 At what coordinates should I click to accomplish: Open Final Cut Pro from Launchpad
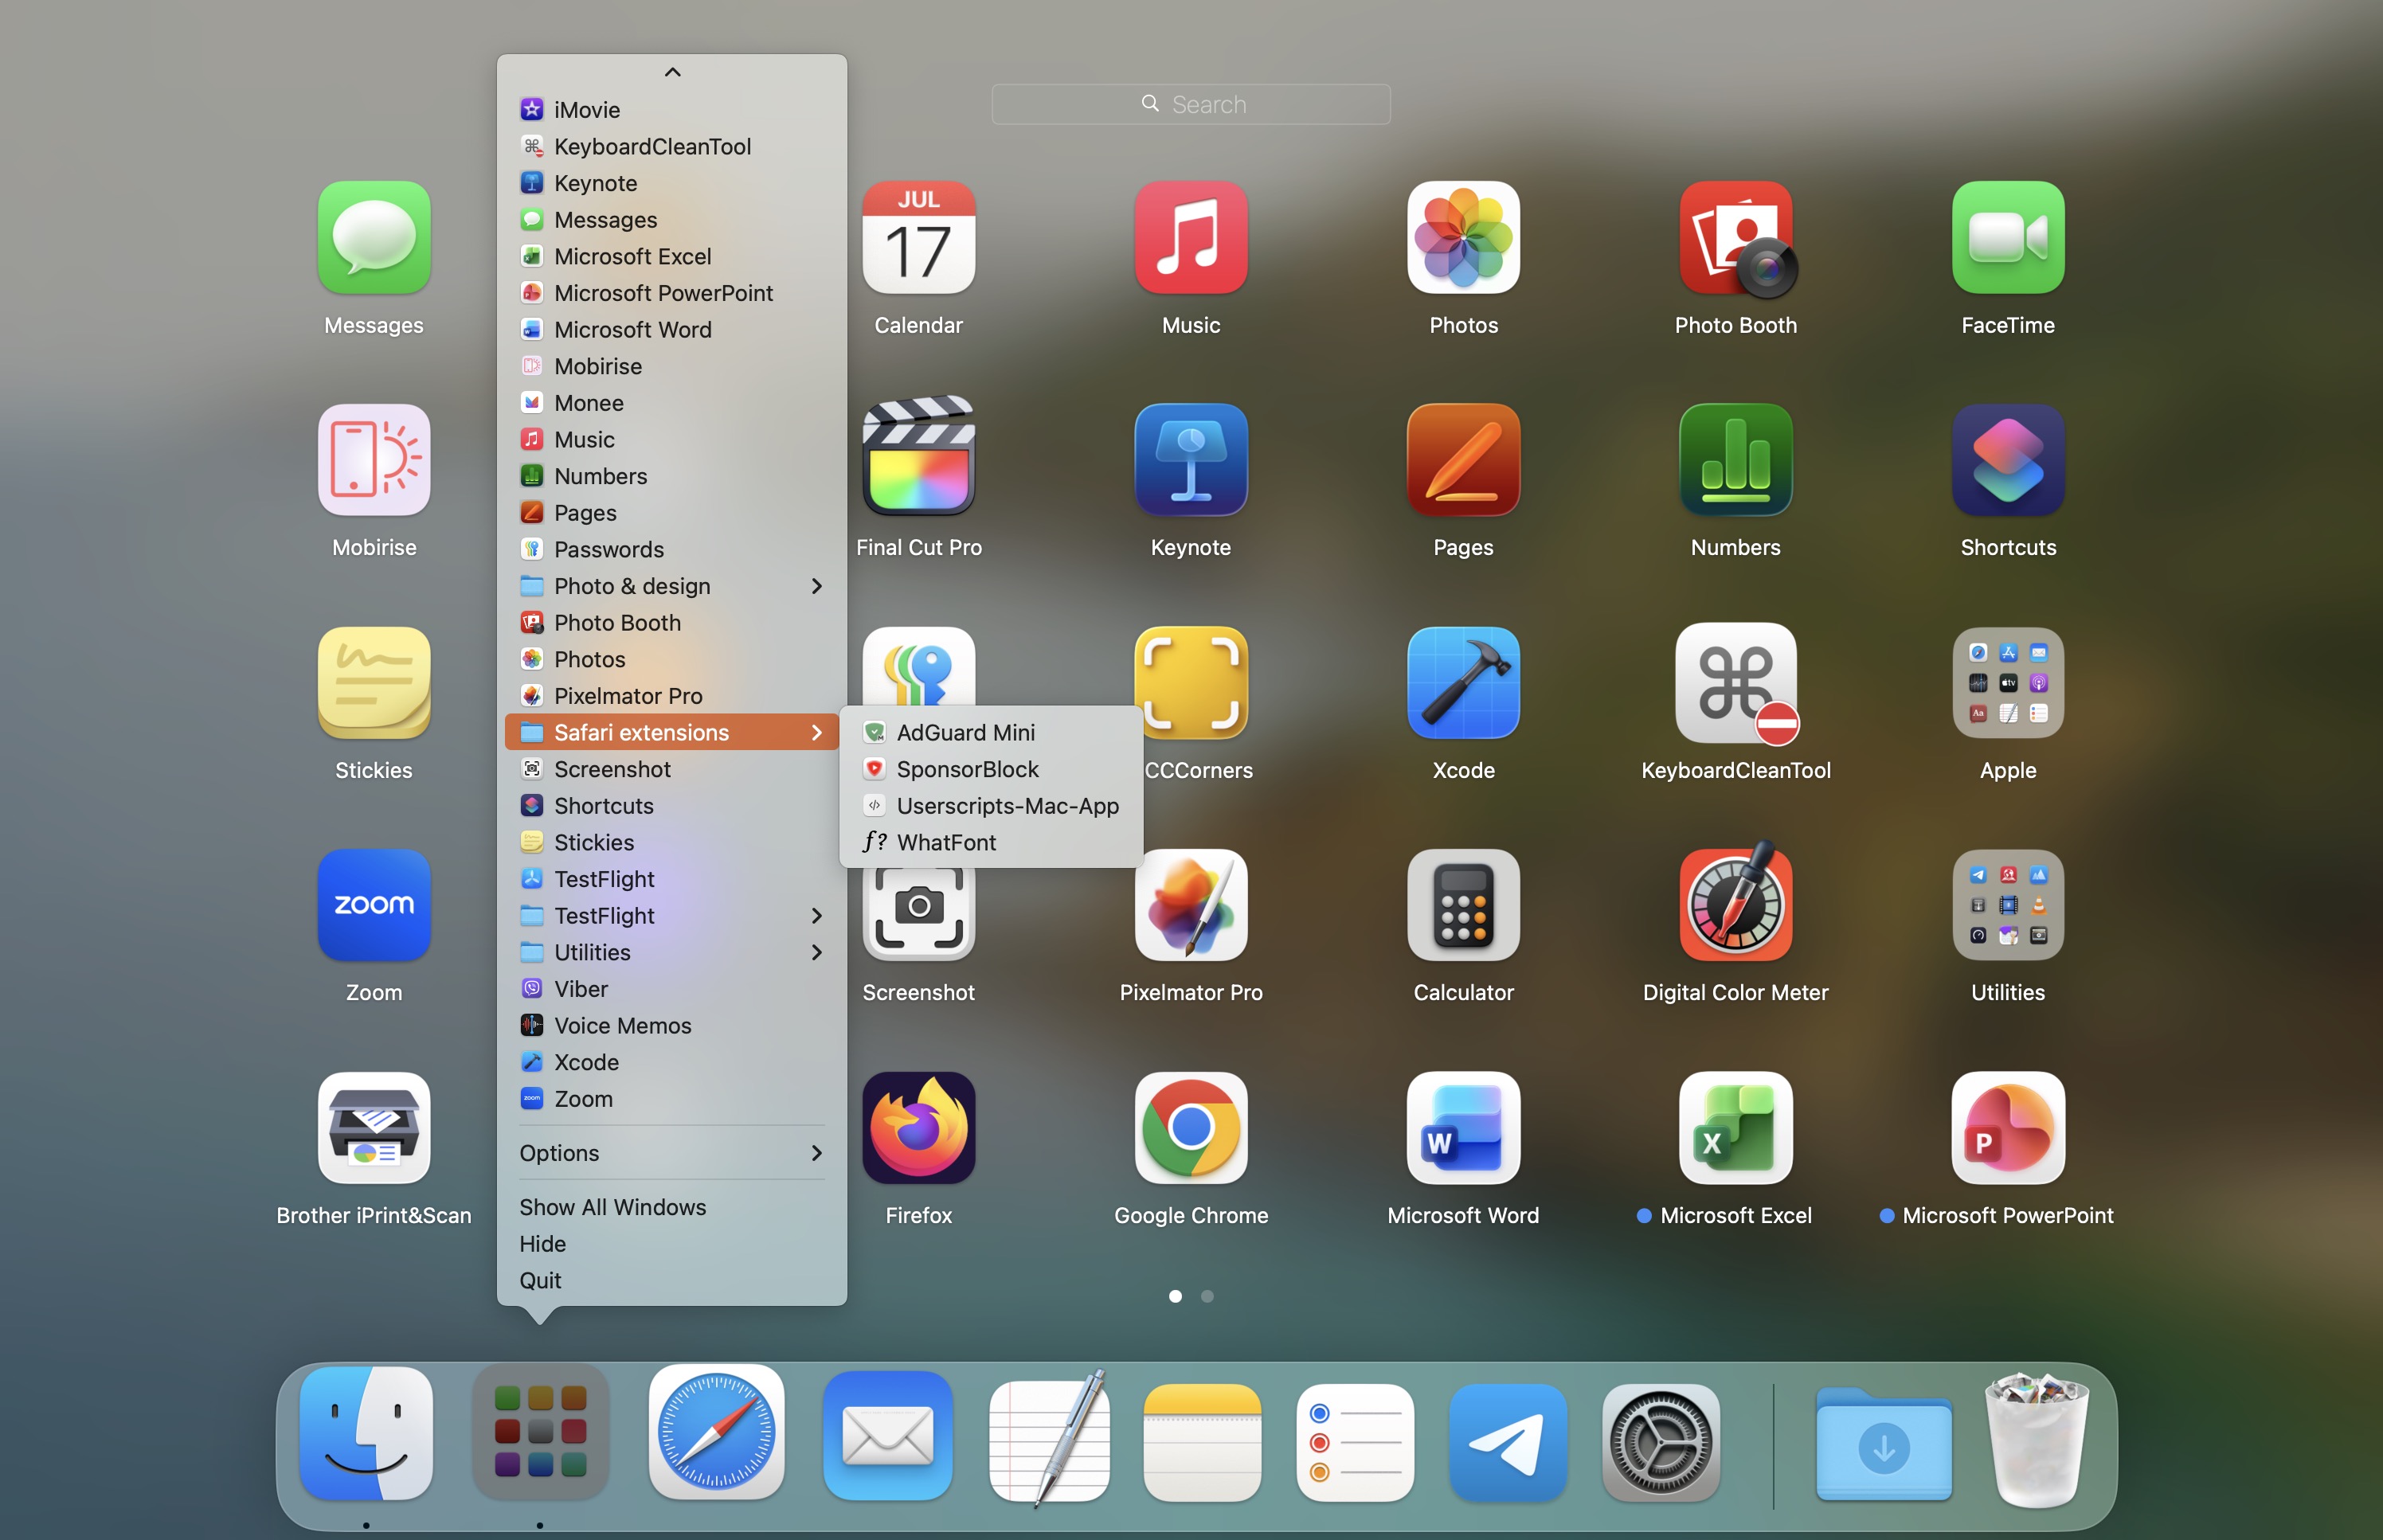click(918, 457)
